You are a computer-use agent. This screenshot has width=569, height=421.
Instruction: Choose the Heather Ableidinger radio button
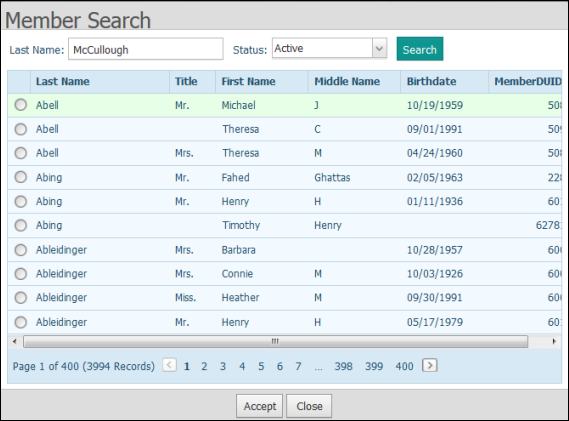[x=21, y=298]
